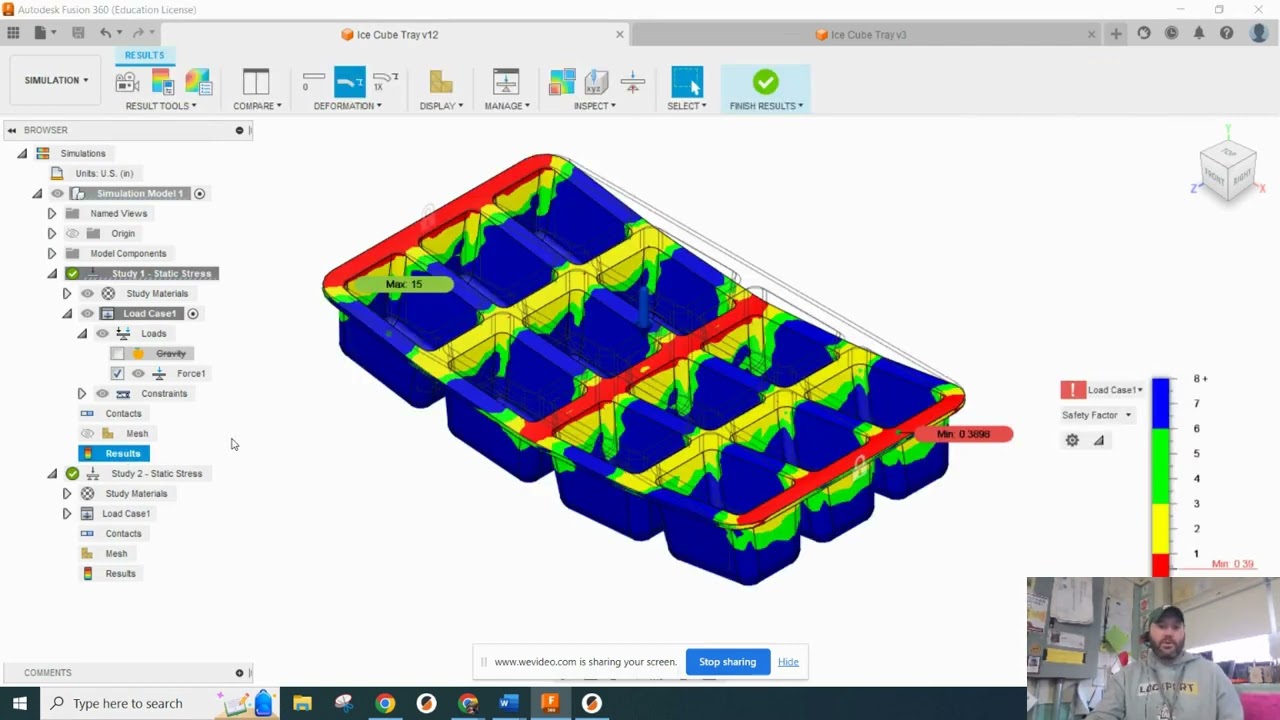
Task: Expand the Named Views folder
Action: [x=52, y=213]
